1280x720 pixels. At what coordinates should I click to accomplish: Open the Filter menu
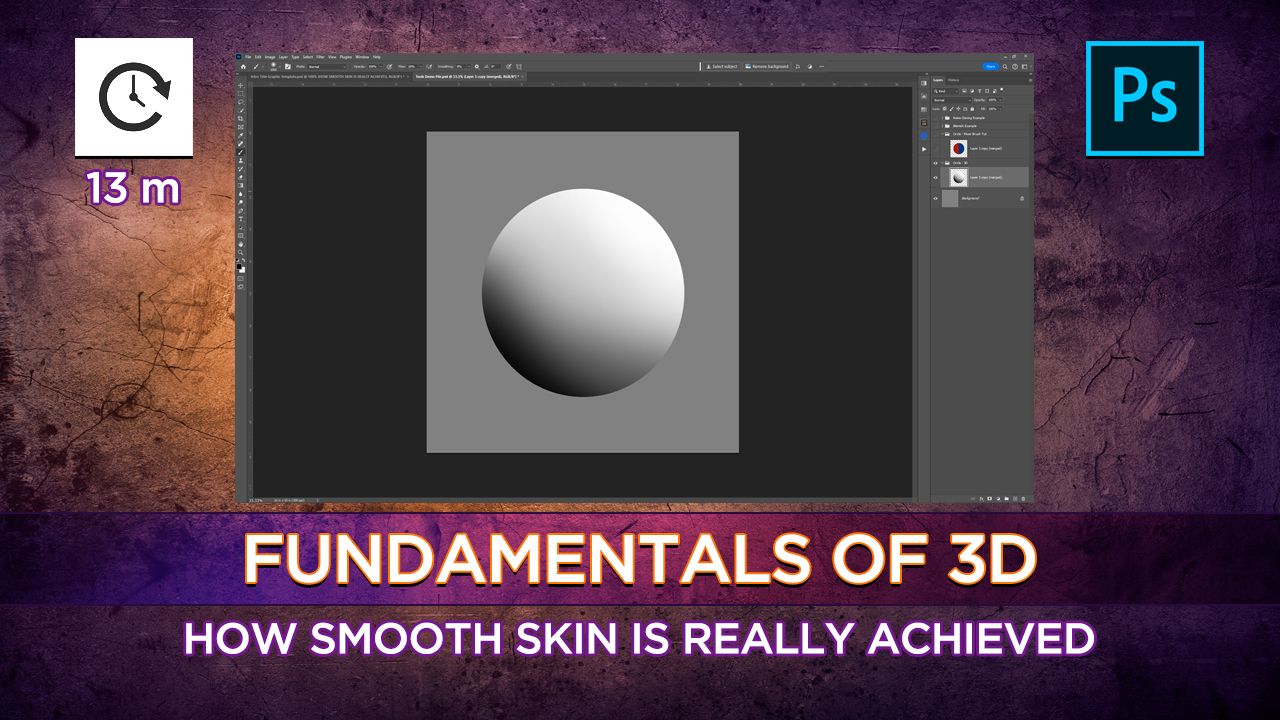coord(320,57)
